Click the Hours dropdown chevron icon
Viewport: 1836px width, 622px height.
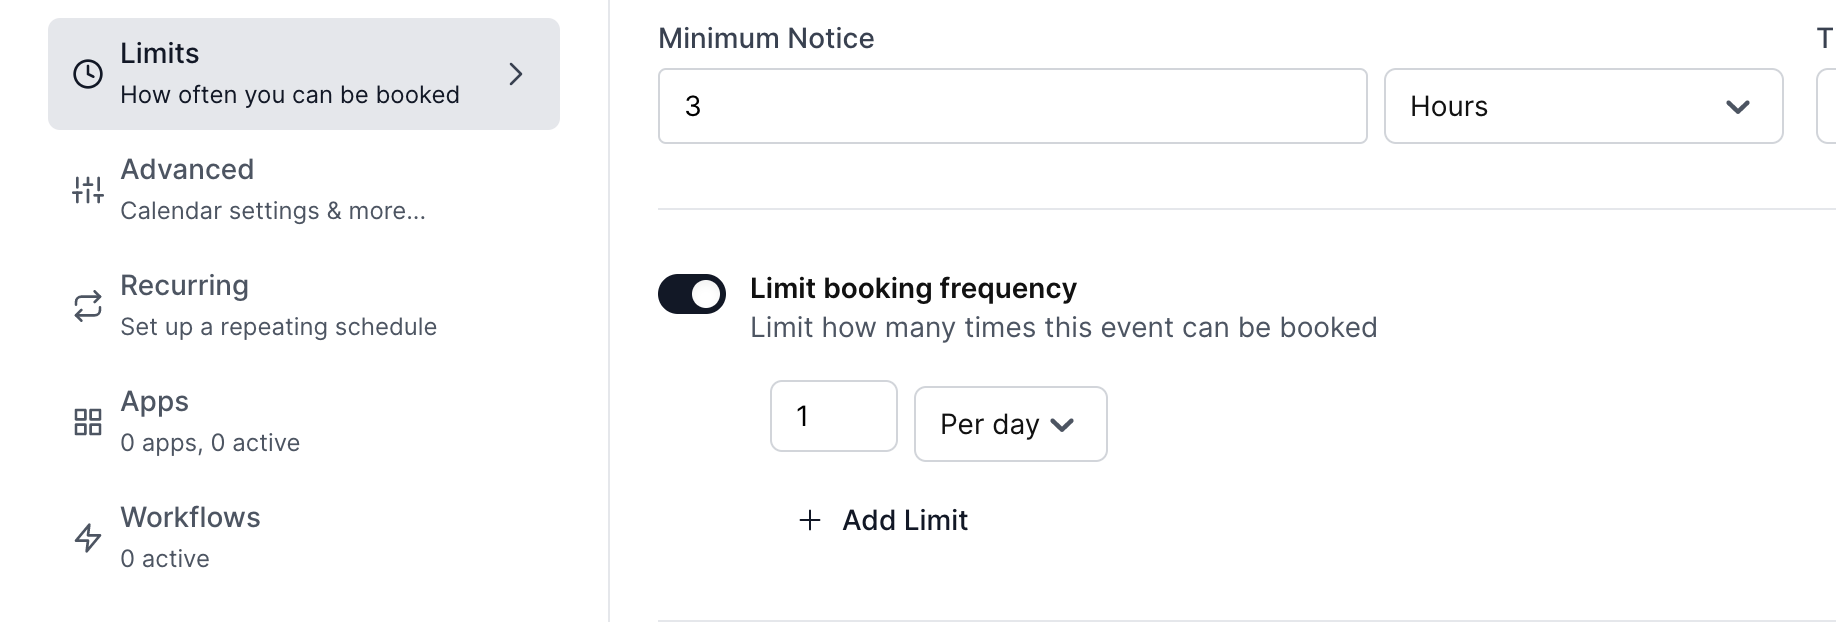point(1736,106)
